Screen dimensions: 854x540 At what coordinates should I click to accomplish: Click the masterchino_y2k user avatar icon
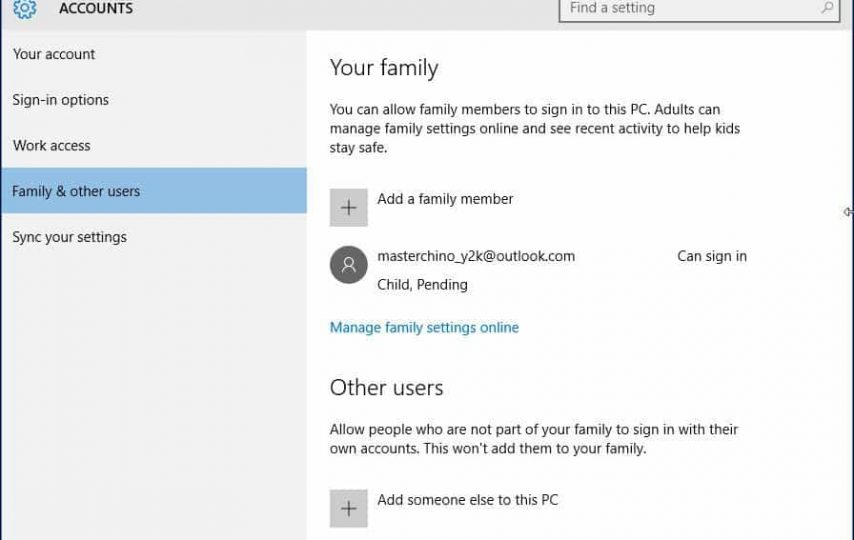[349, 265]
